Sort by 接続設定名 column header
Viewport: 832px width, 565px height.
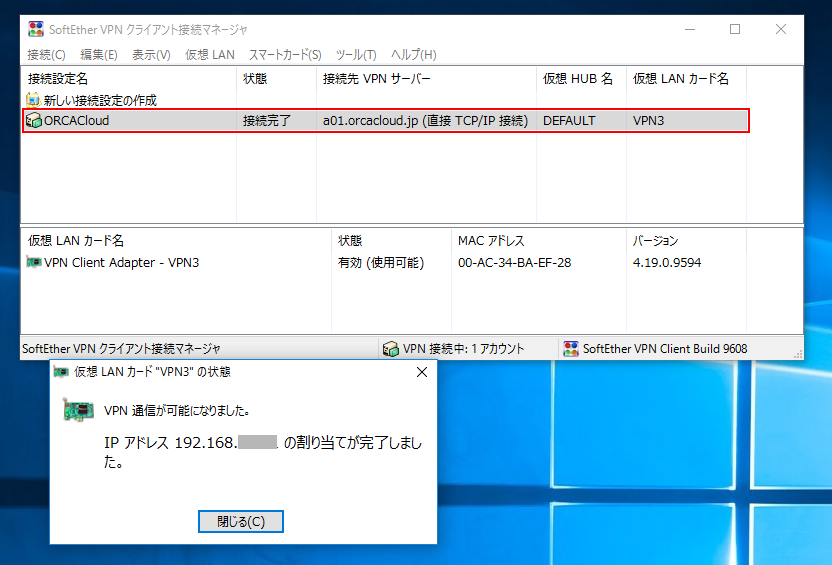click(x=129, y=79)
